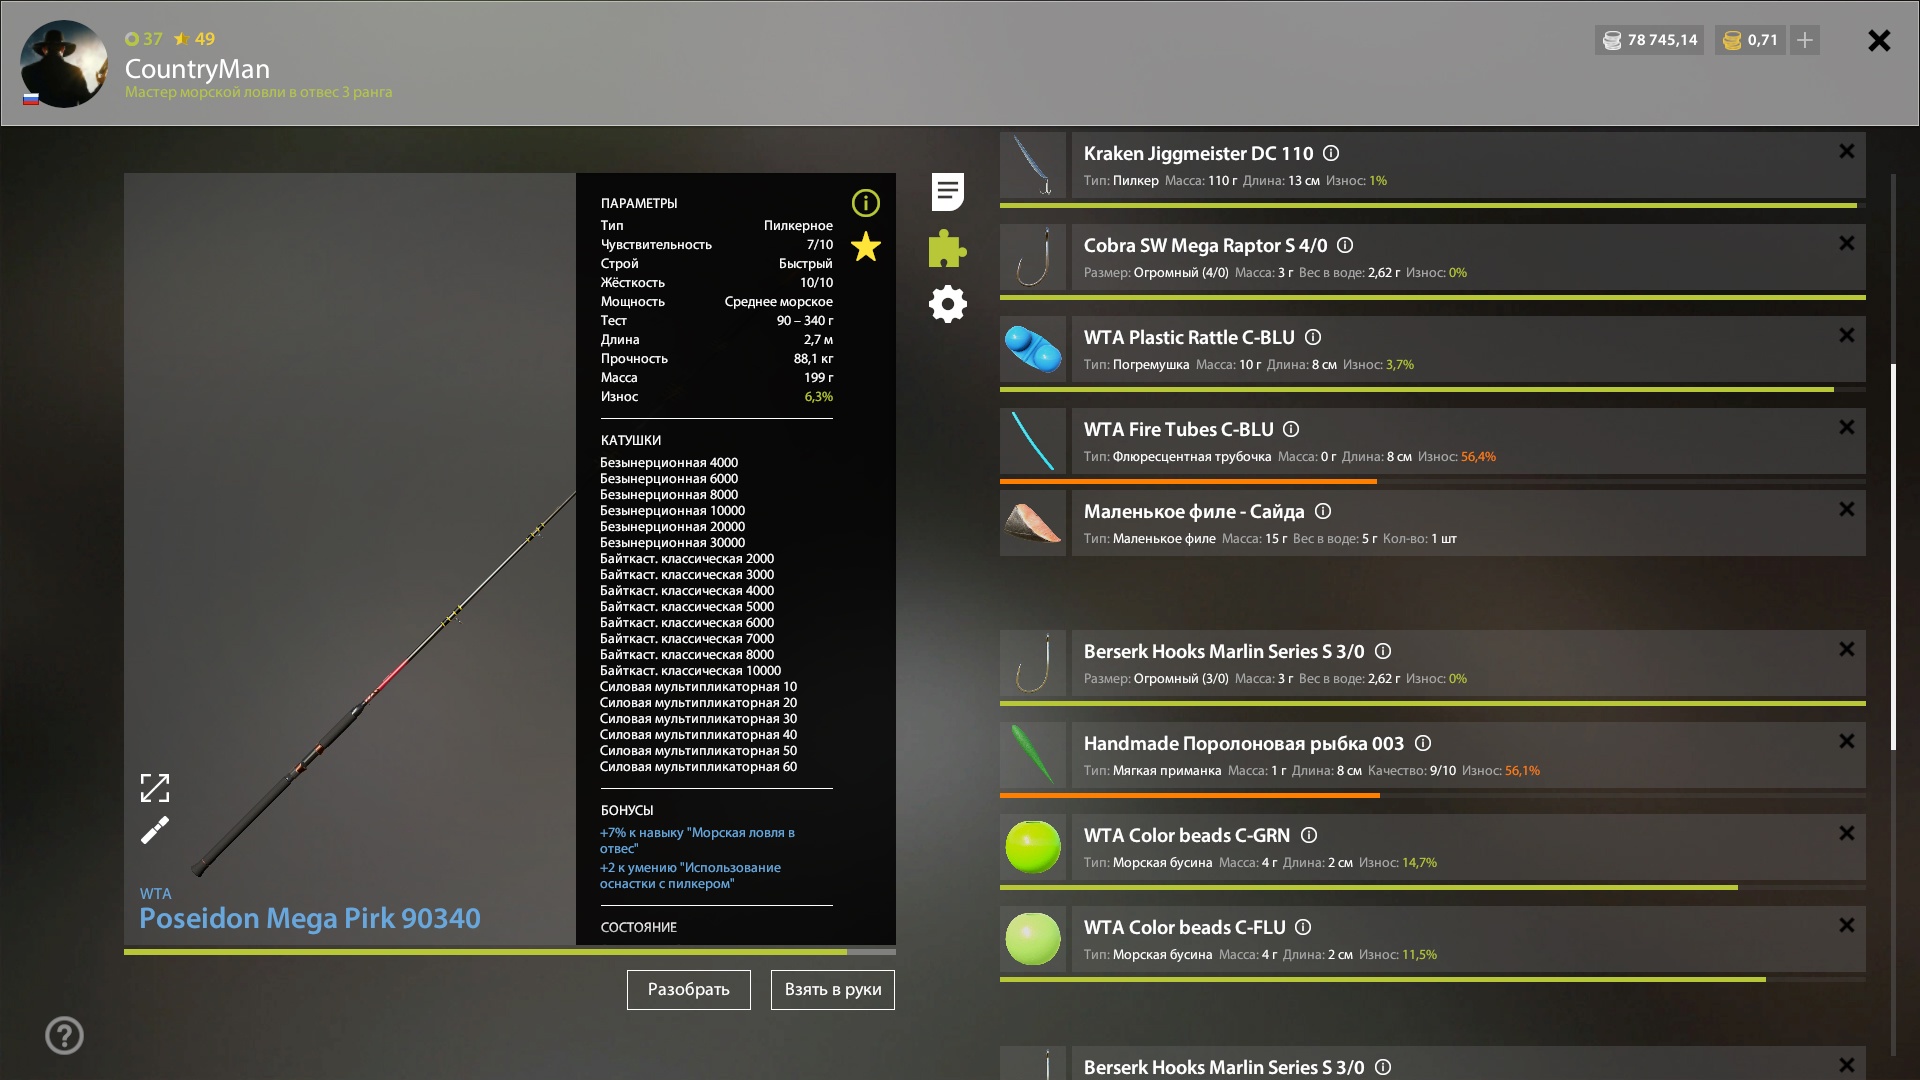Viewport: 1920px width, 1080px height.
Task: Click the Взять в руки button
Action: [833, 990]
